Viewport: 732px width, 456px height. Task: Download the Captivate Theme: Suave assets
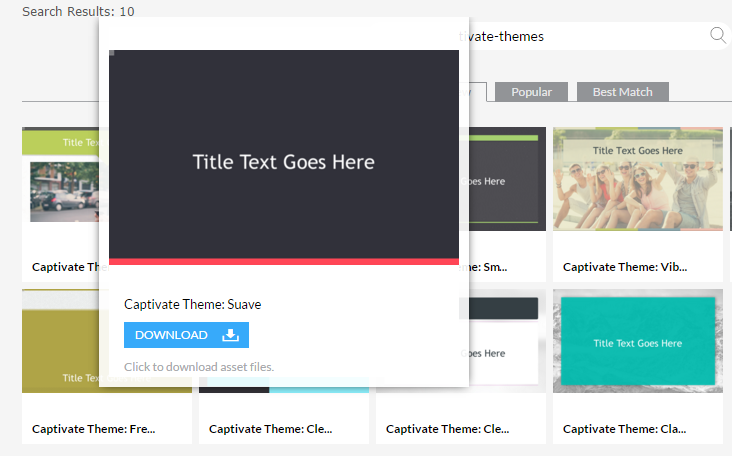pyautogui.click(x=186, y=335)
